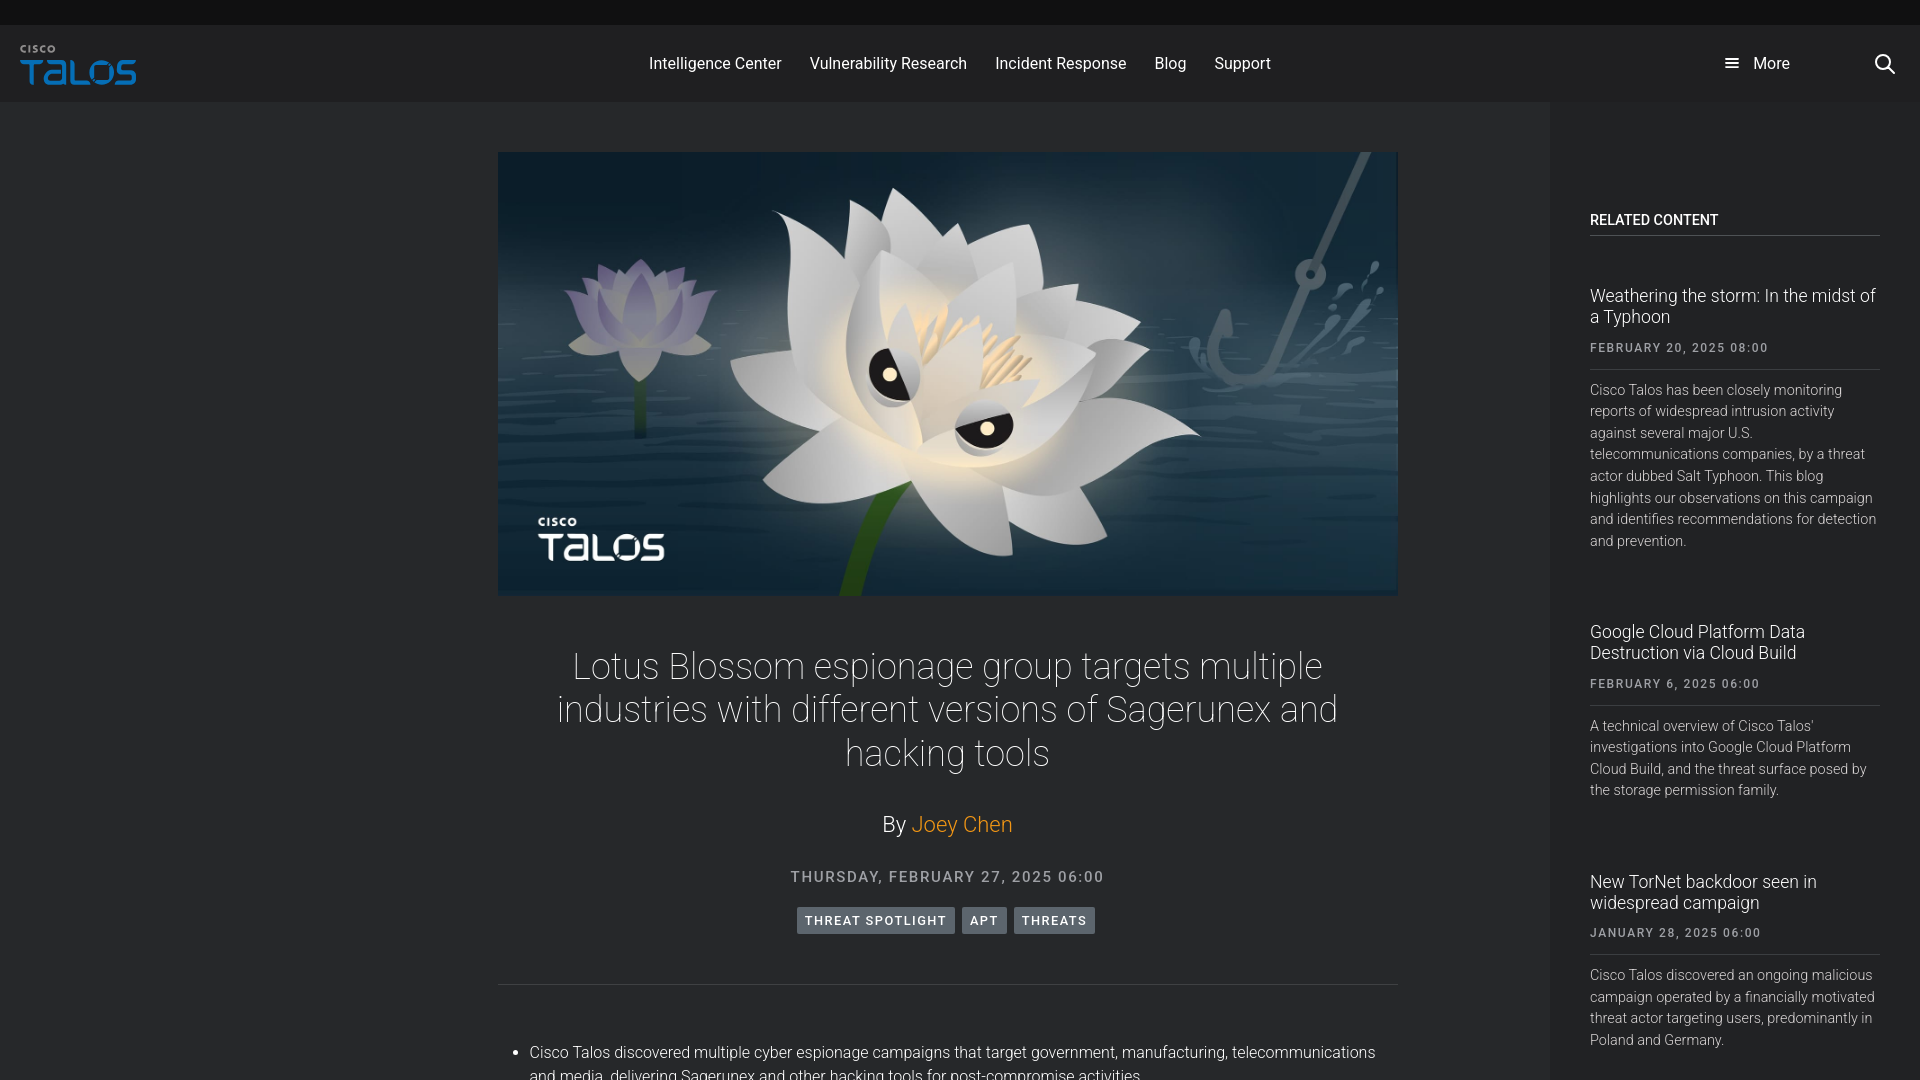
Task: Open Weathering the storm Typhoon article link
Action: tap(1731, 306)
